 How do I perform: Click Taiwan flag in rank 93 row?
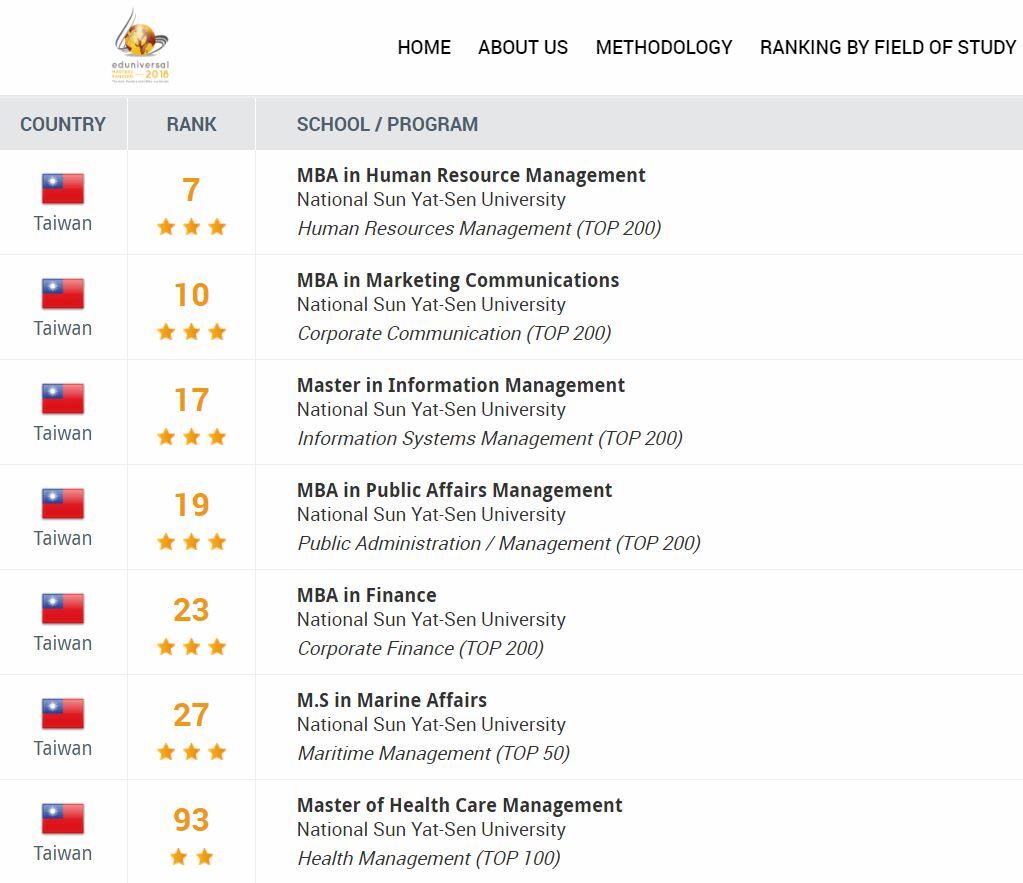tap(63, 819)
